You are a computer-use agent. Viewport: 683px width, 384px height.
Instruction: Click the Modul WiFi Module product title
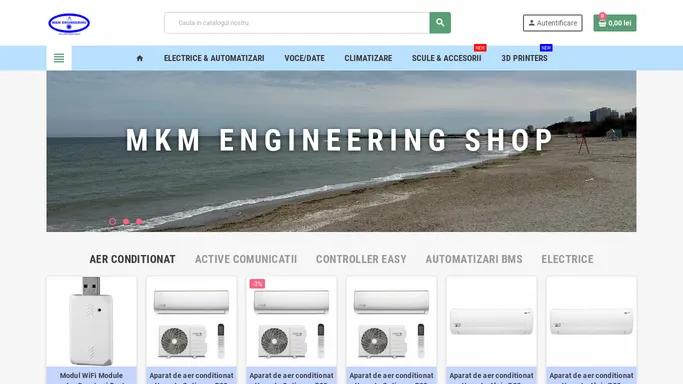(x=91, y=377)
